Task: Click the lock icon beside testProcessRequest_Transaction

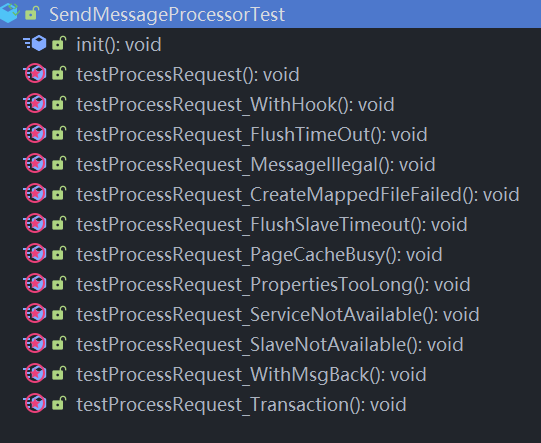Action: pyautogui.click(x=59, y=403)
